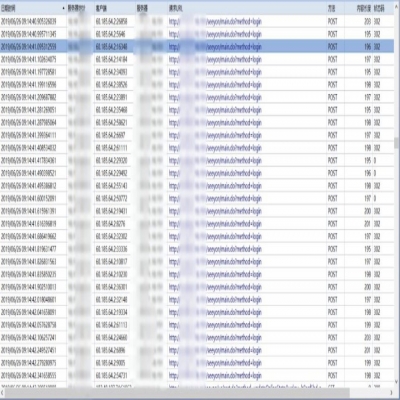Click the client cell 60.185.64.2:61111
400x400 pixels.
pyautogui.click(x=111, y=148)
